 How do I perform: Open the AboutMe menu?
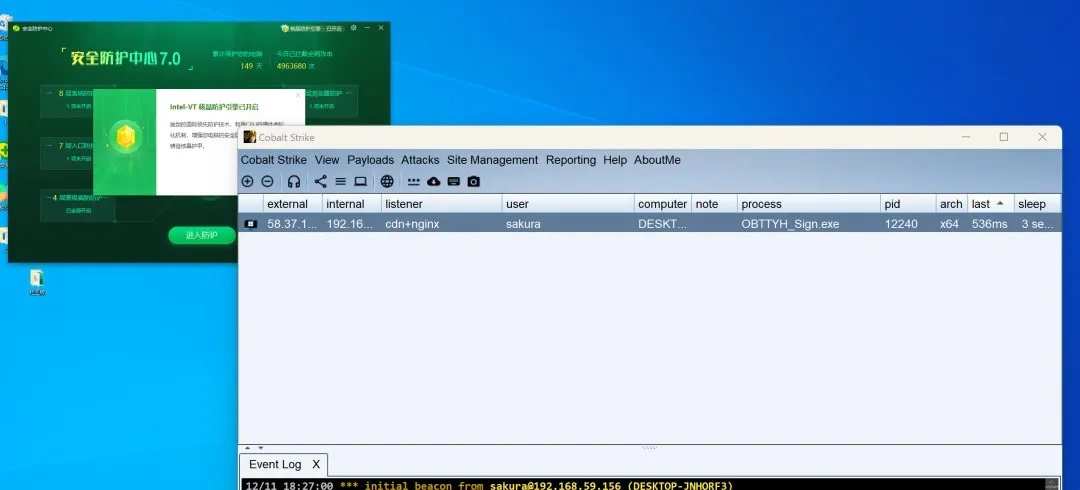tap(657, 160)
